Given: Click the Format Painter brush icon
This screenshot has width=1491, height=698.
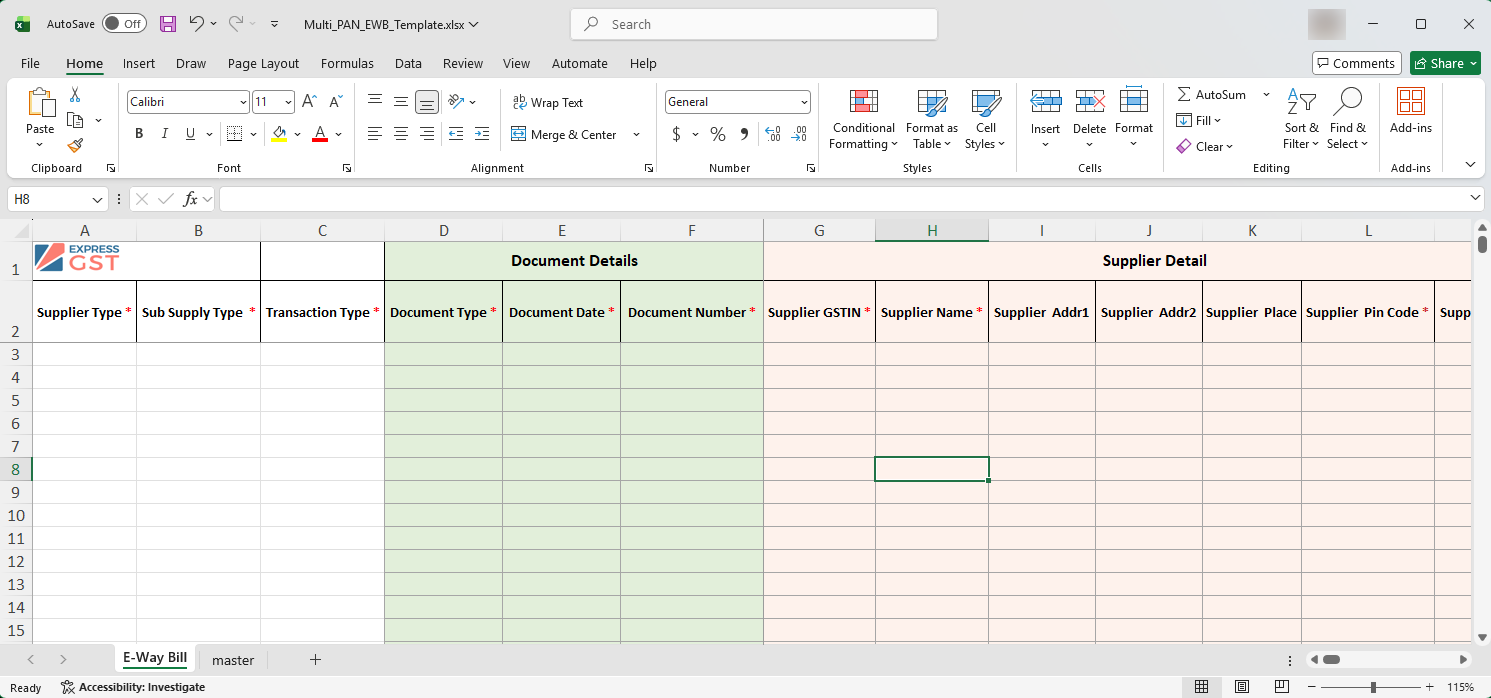Looking at the screenshot, I should (75, 146).
